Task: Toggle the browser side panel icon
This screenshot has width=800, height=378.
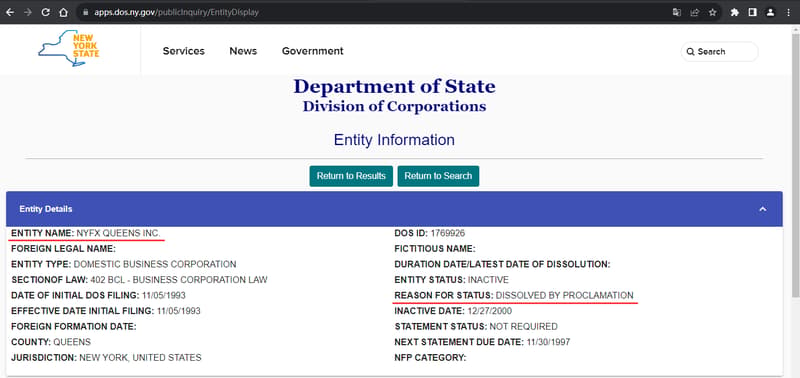Action: pyautogui.click(x=753, y=12)
